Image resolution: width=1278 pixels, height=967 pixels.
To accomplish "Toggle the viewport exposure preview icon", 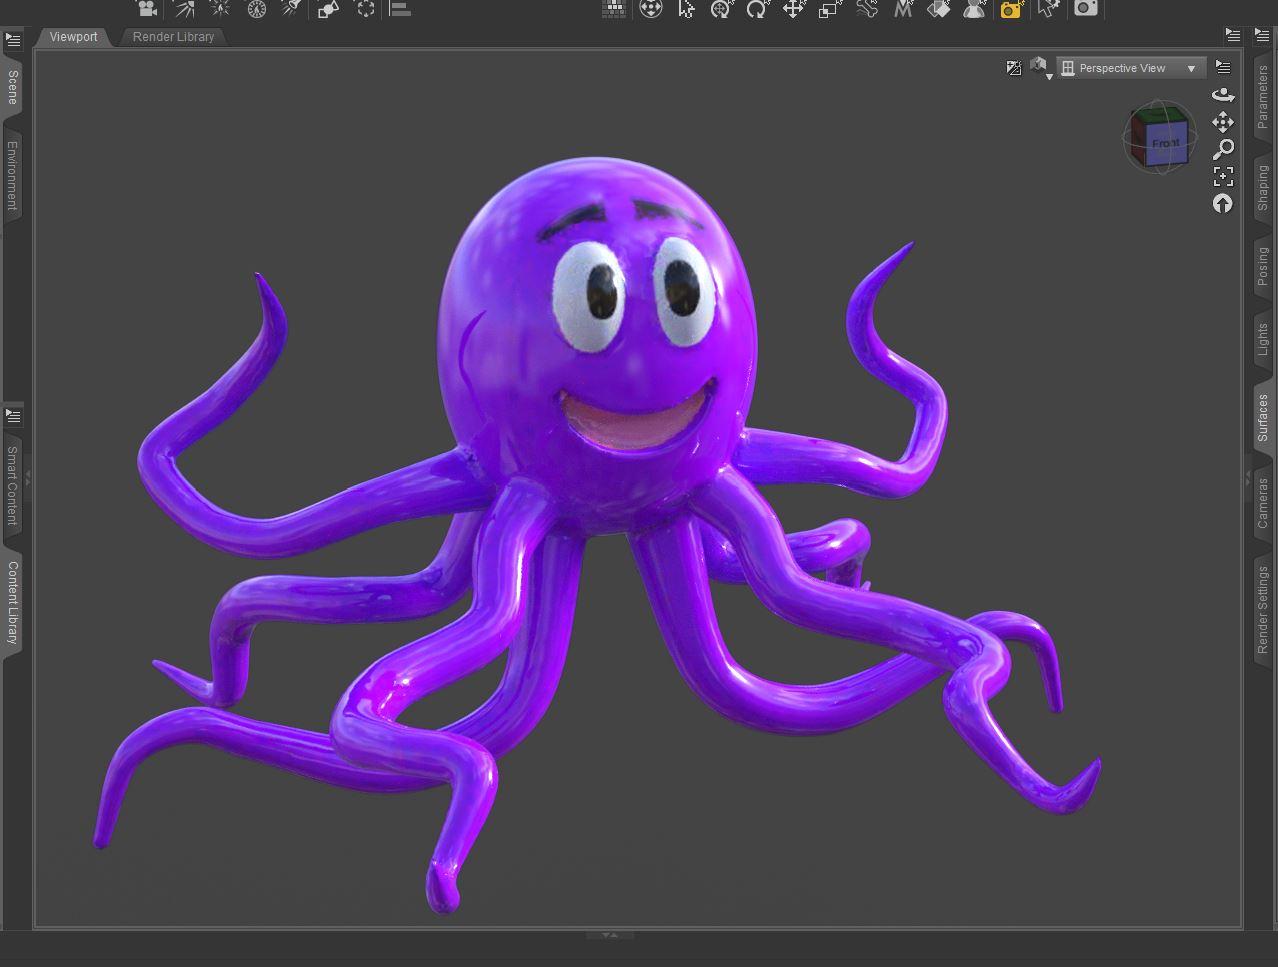I will (x=1013, y=68).
